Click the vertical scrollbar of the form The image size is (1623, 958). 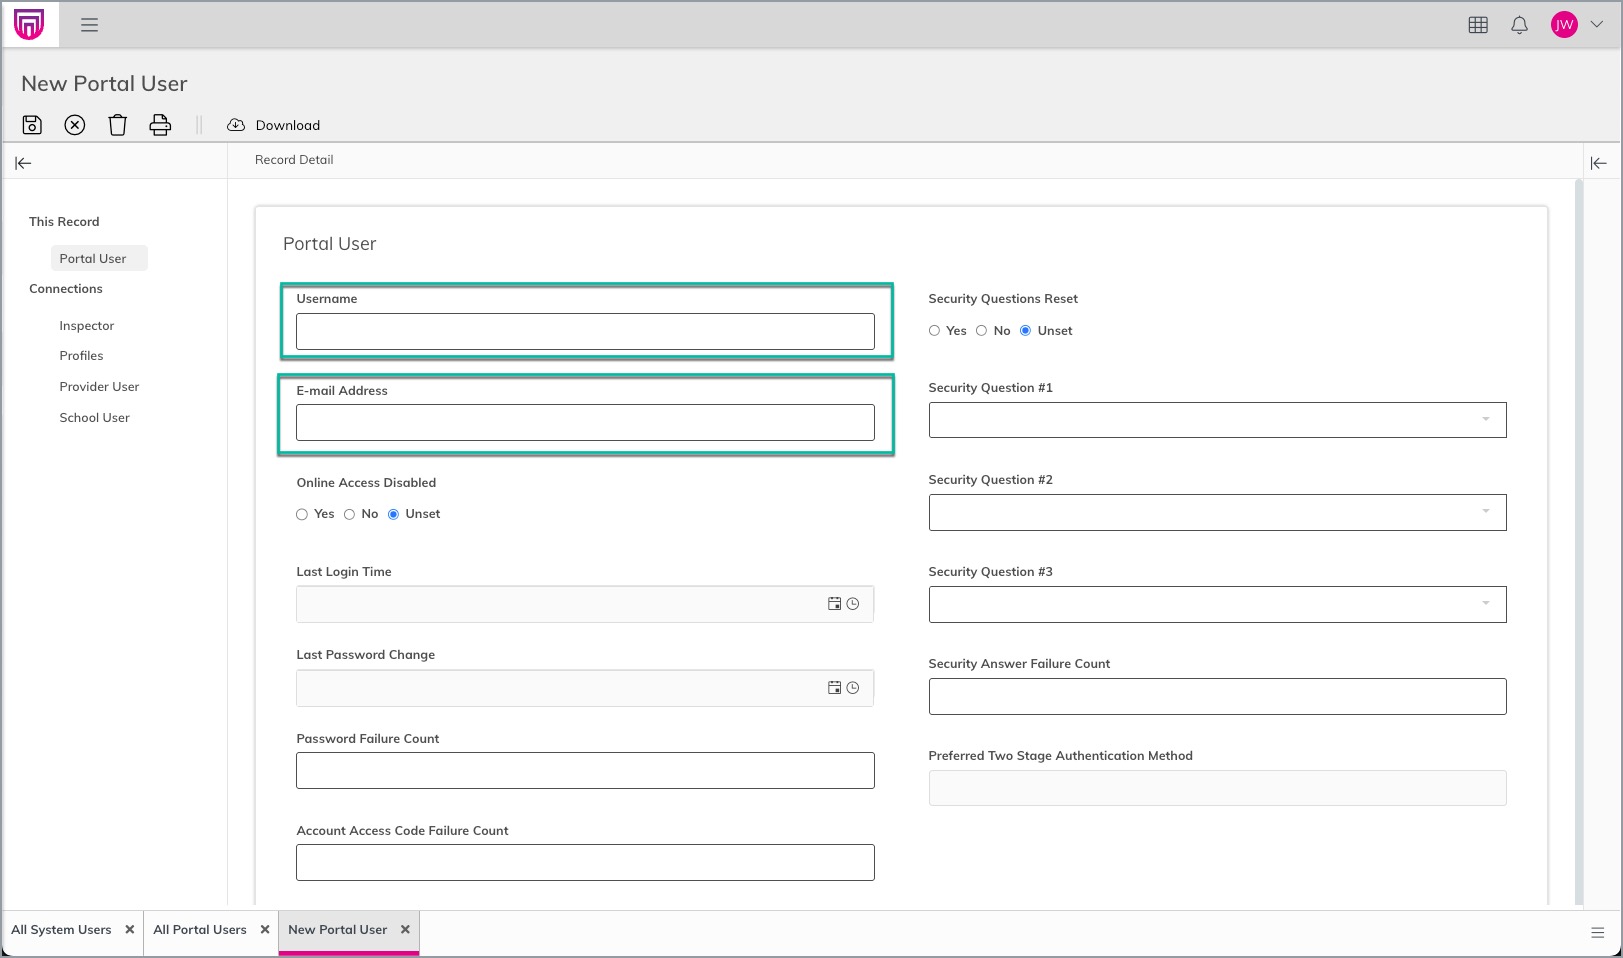(1579, 540)
